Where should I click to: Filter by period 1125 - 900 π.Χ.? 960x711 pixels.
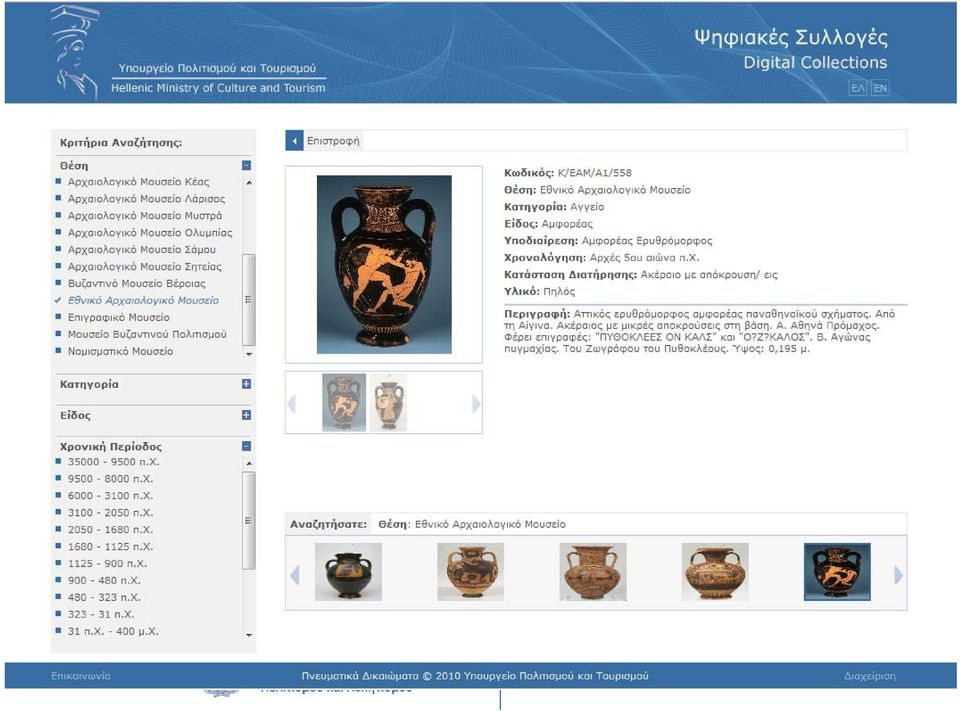[107, 563]
